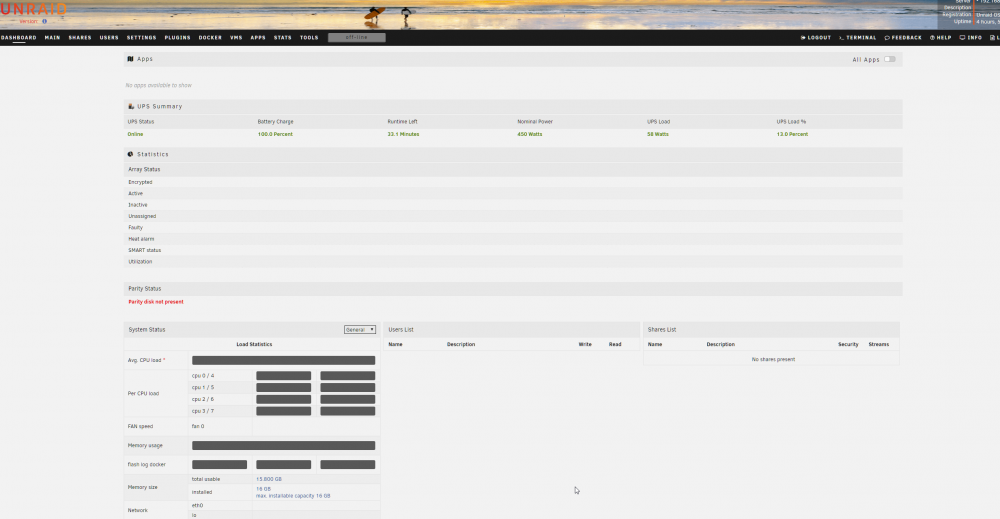Image resolution: width=1000 pixels, height=519 pixels.
Task: Click the 'eth0' network row
Action: click(284, 505)
